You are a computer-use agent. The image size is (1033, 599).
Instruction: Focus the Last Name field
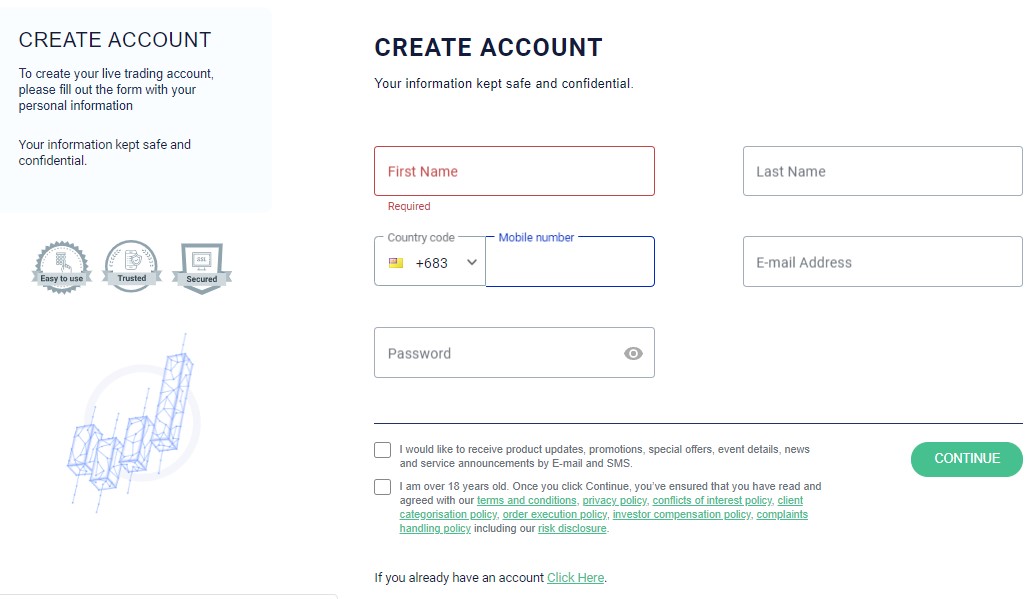882,171
